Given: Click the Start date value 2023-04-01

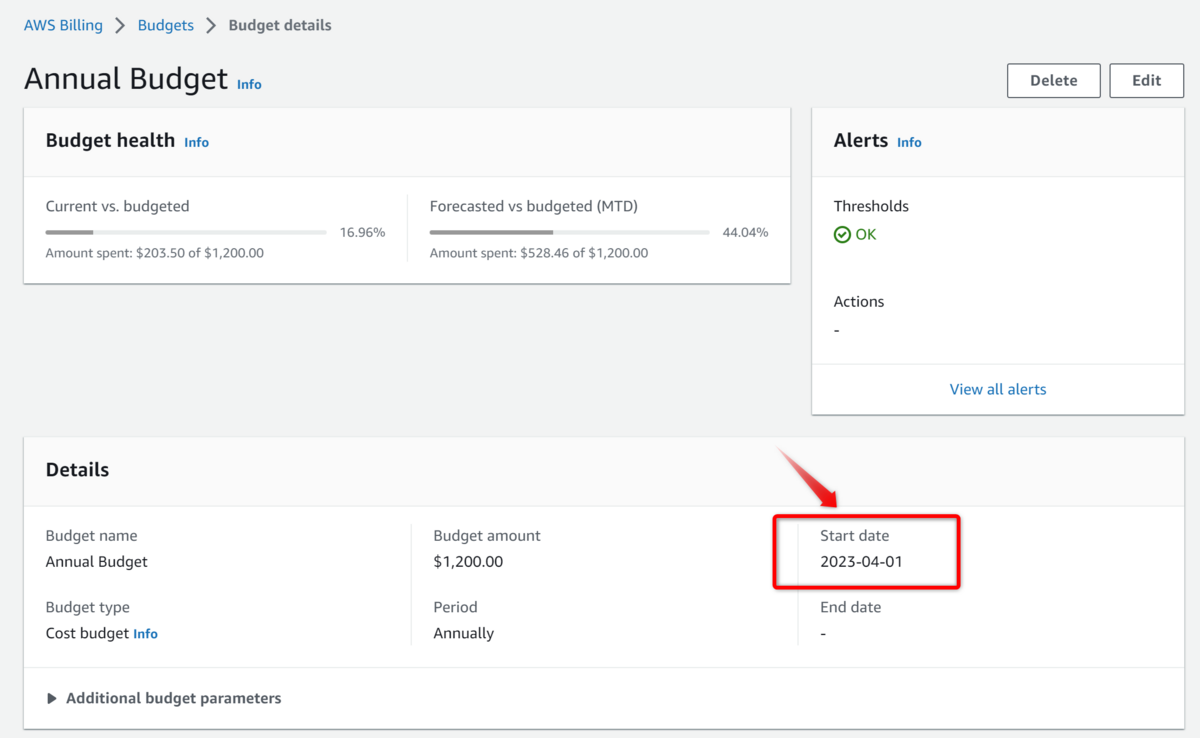Looking at the screenshot, I should pyautogui.click(x=861, y=561).
